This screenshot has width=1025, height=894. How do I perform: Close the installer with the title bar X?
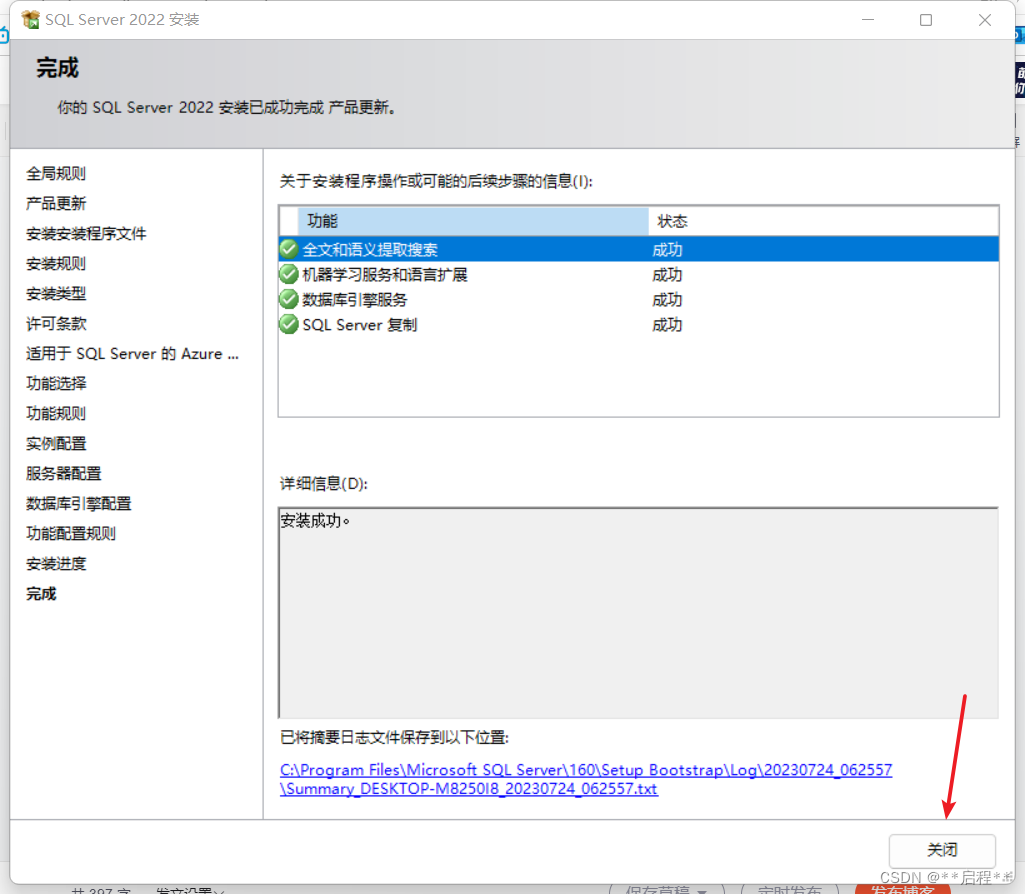coord(984,20)
